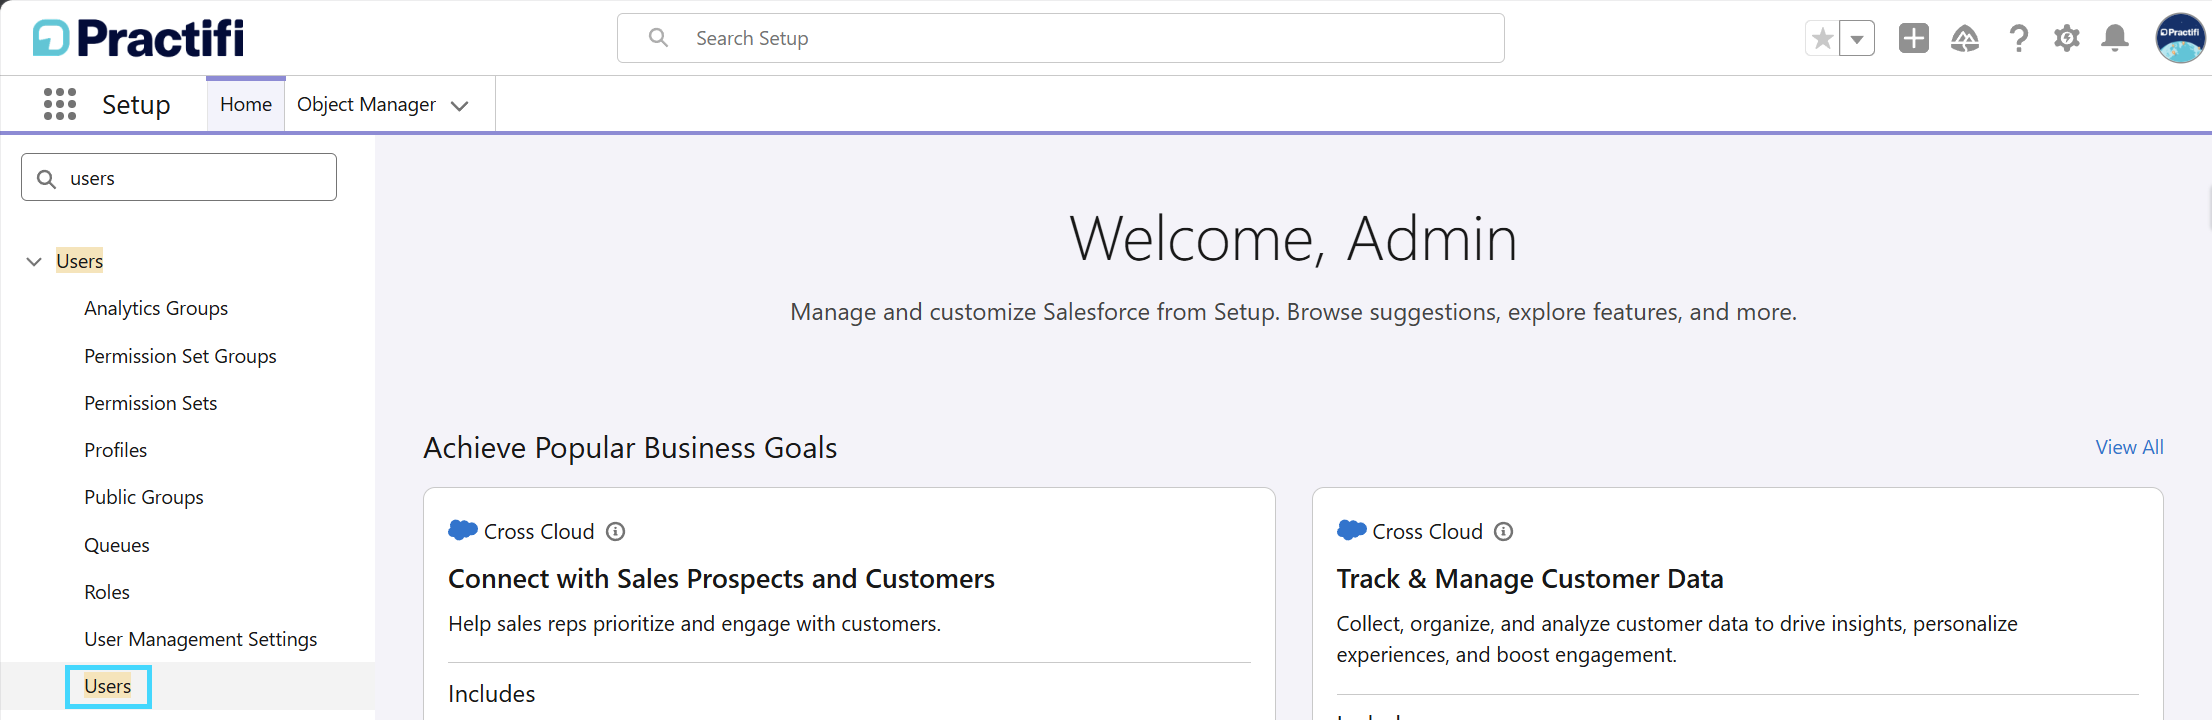
Task: Click 'Manage and customize Salesforce' subtitle
Action: click(x=1293, y=312)
